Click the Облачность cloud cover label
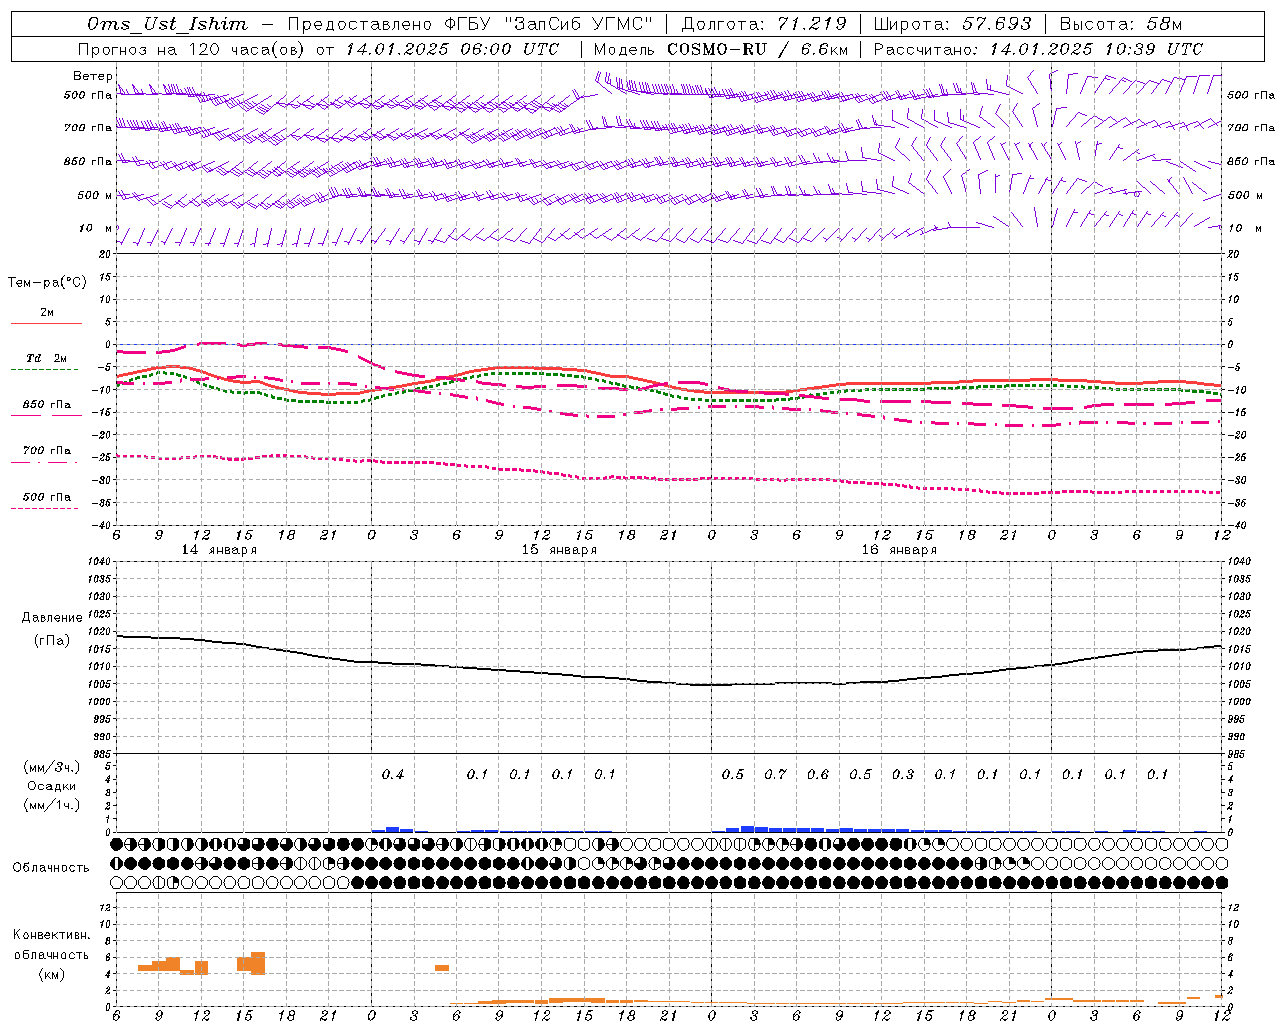 [51, 868]
